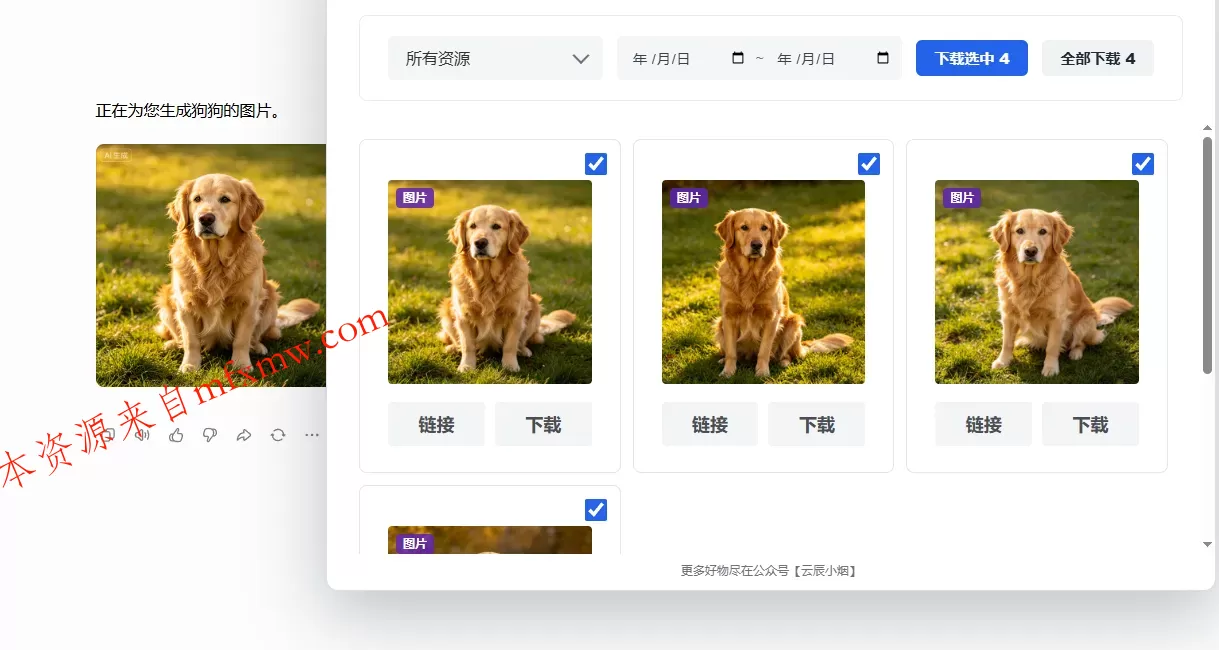Copy the chat response with copy icon
1219x650 pixels.
(109, 435)
